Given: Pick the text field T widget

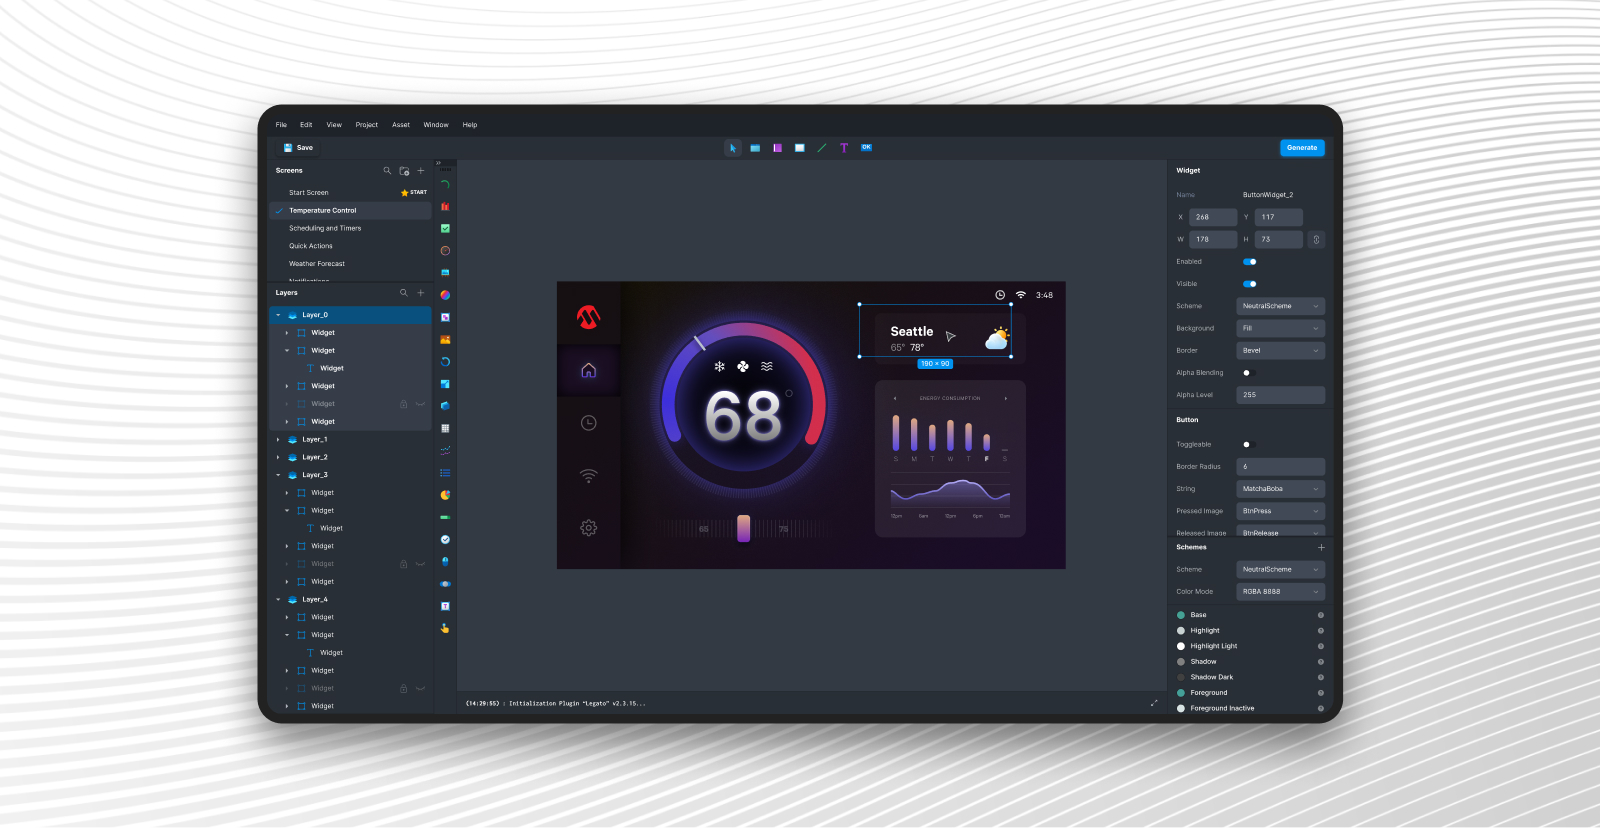Looking at the screenshot, I should [445, 606].
